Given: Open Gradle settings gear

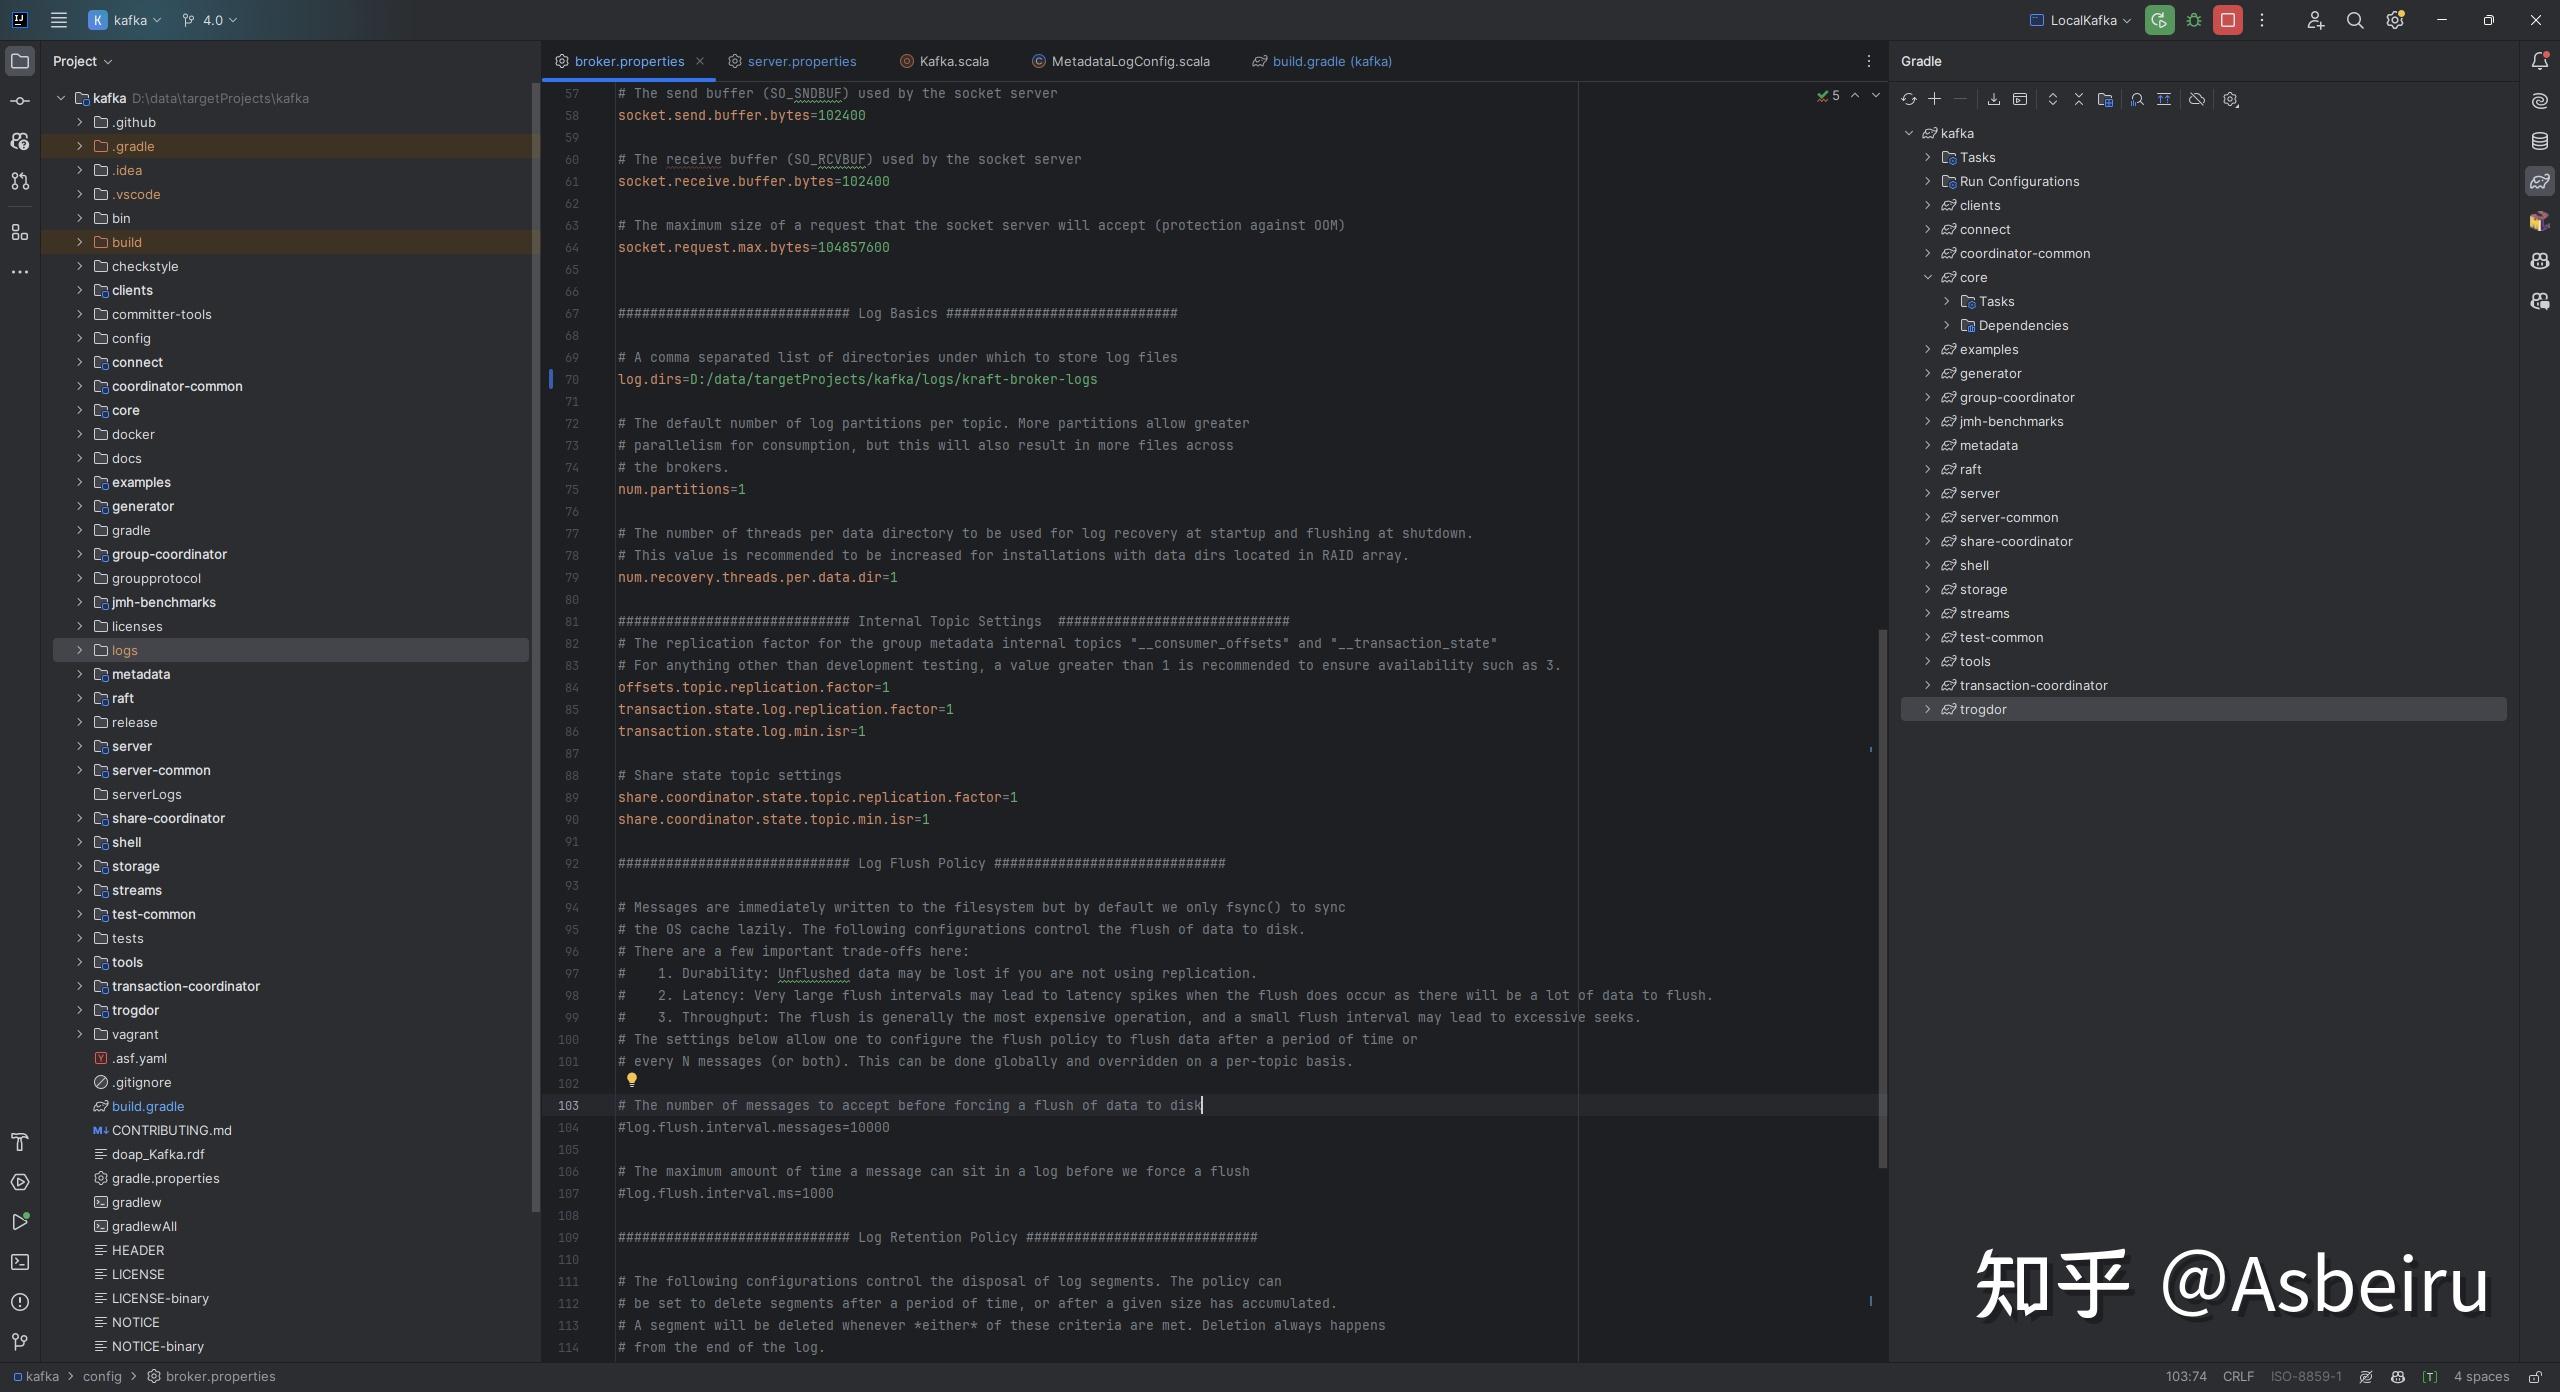Looking at the screenshot, I should [2230, 99].
